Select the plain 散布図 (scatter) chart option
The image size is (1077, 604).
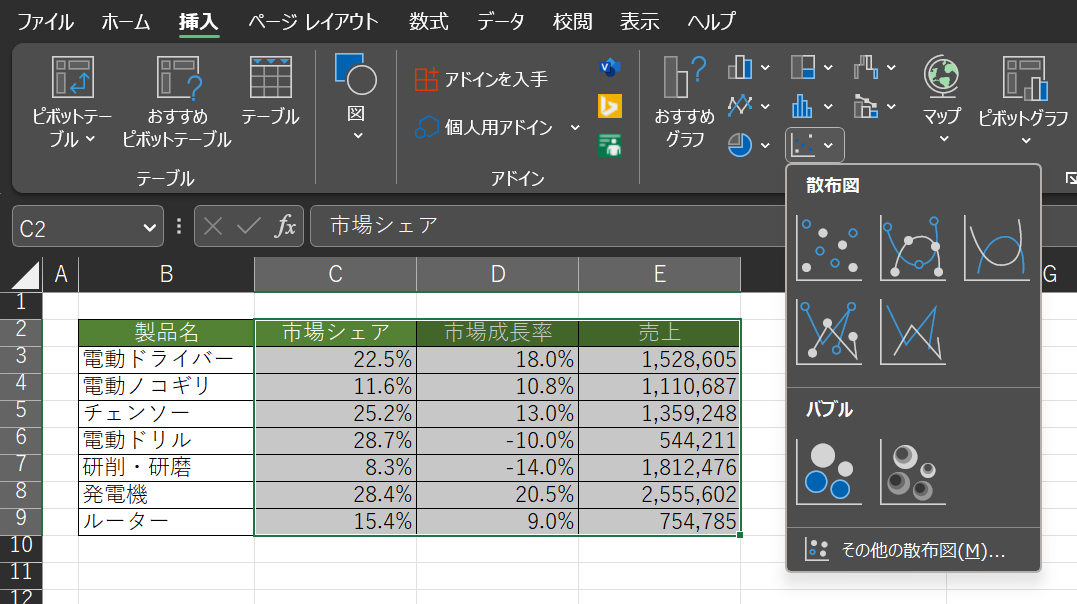click(829, 246)
